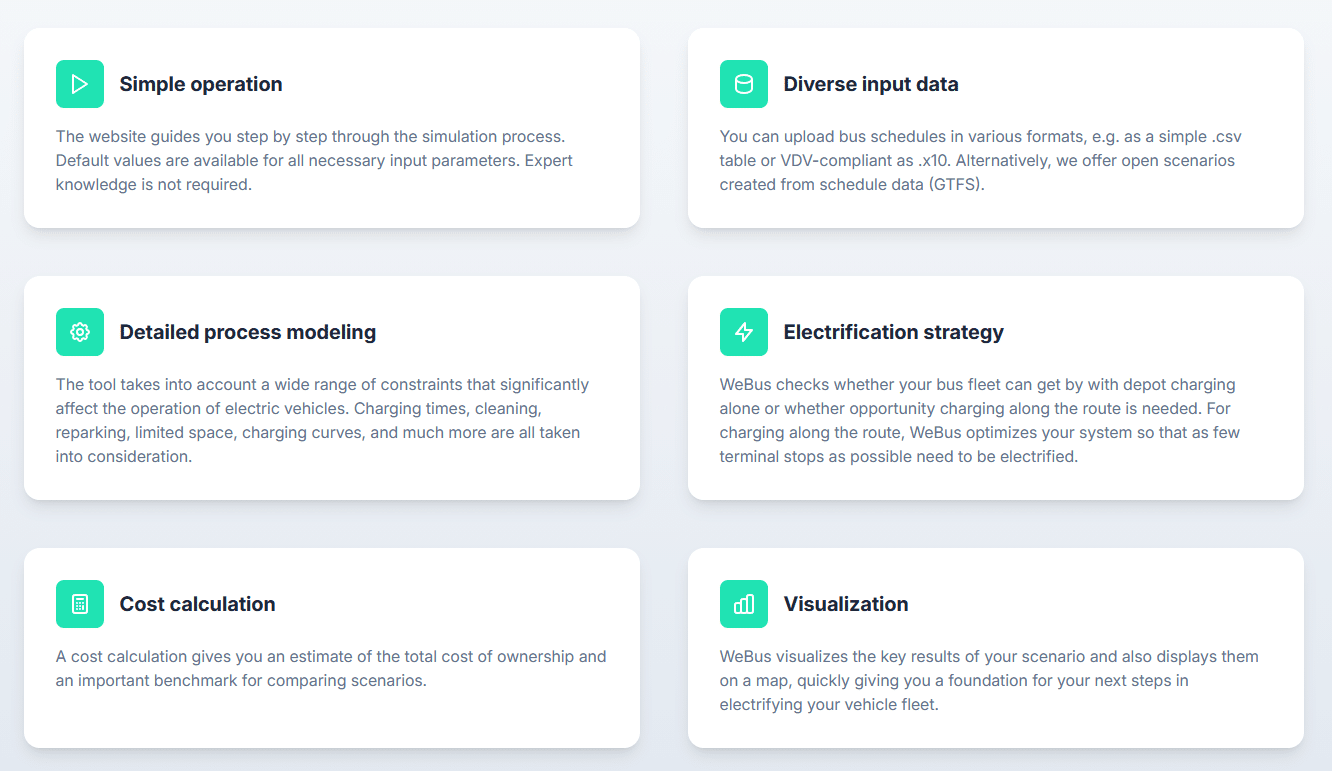Click the paragraph about depot charging alone
The image size is (1332, 771).
tap(980, 420)
